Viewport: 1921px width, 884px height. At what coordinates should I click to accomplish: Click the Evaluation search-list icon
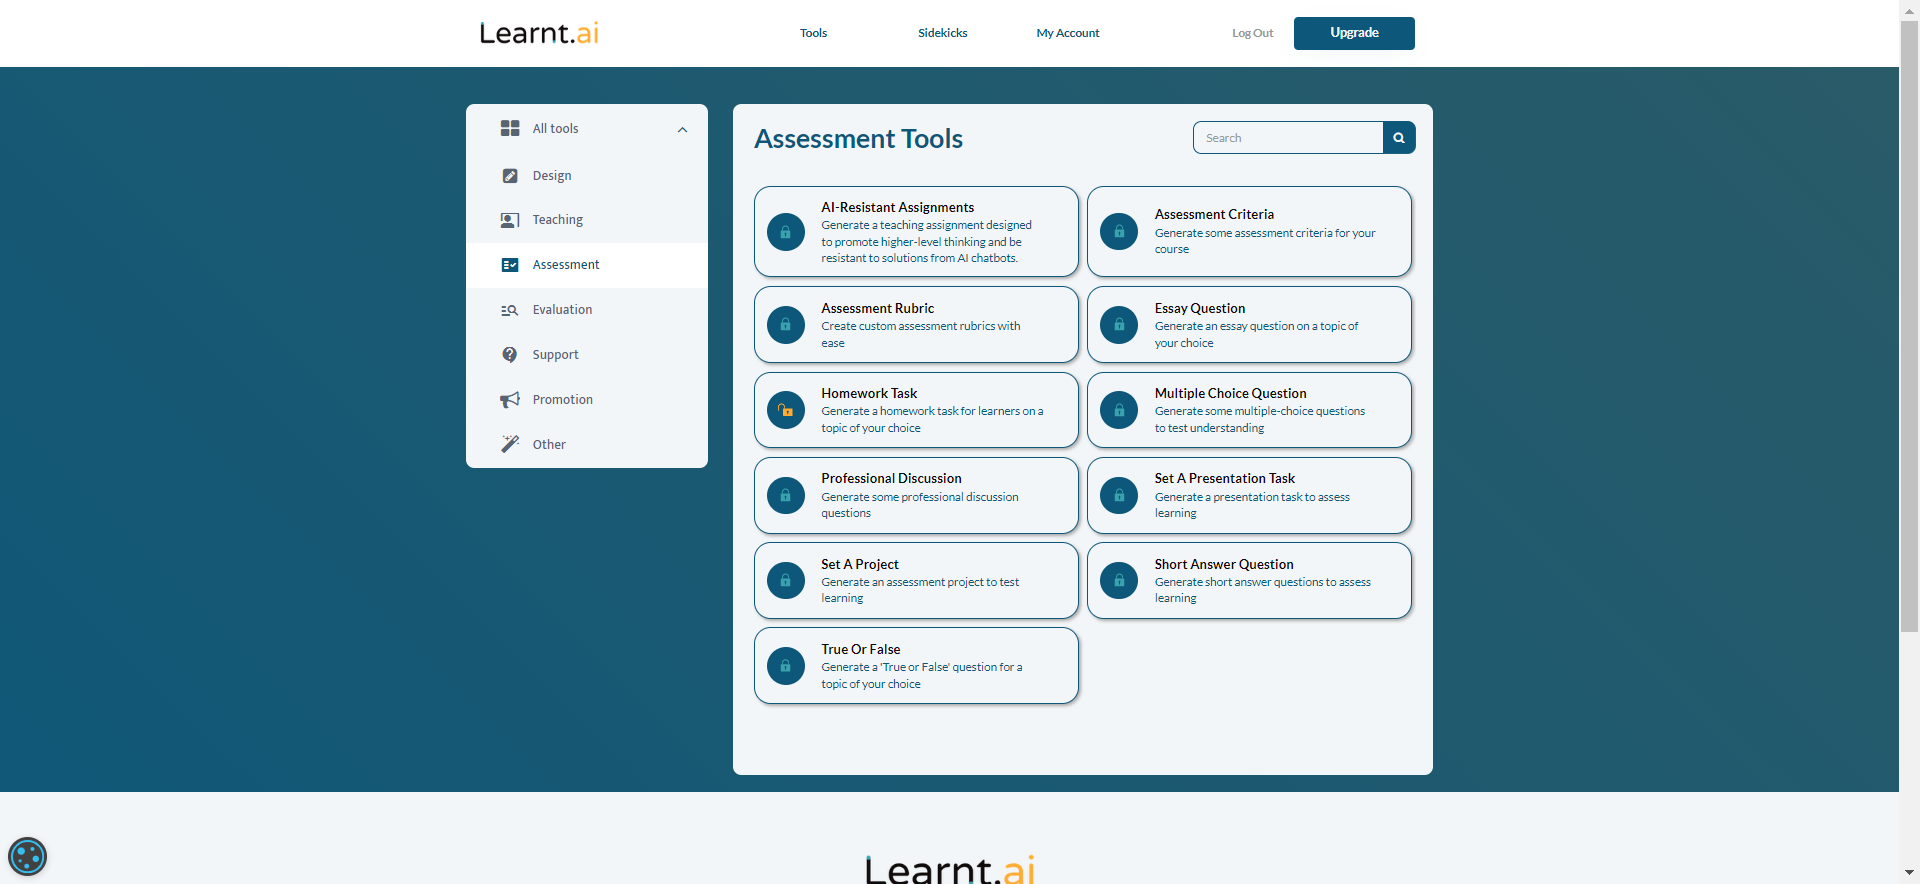[x=510, y=310]
